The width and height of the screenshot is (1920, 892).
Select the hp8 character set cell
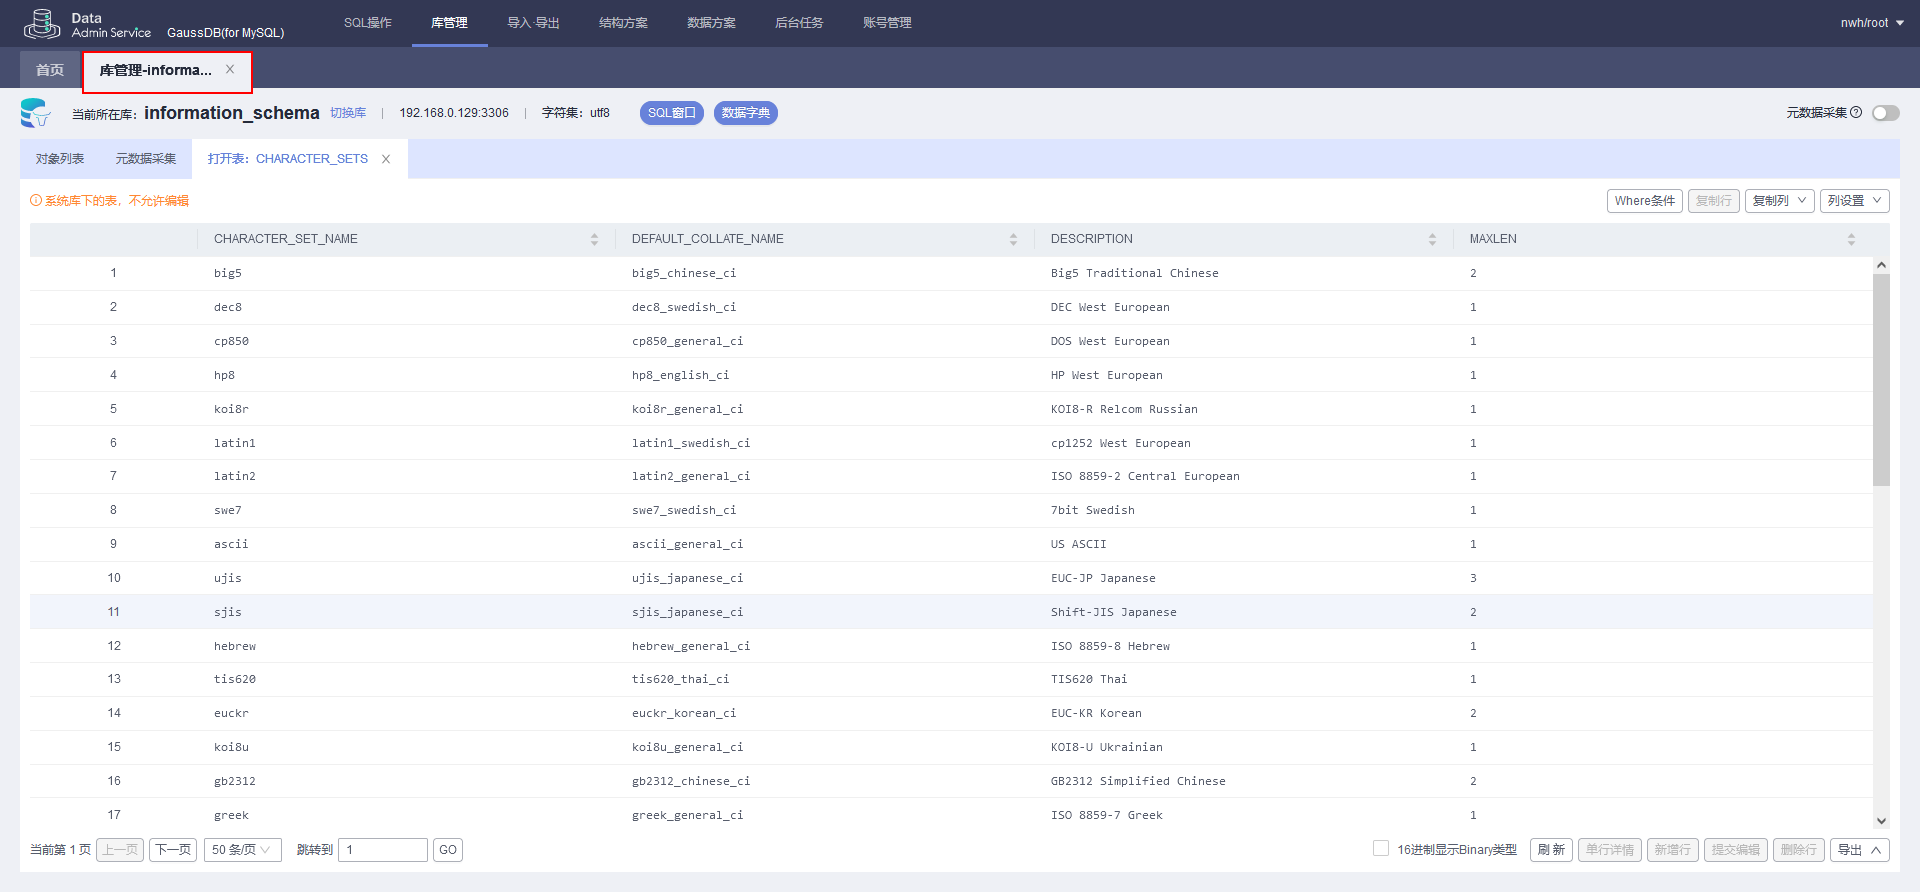[224, 375]
